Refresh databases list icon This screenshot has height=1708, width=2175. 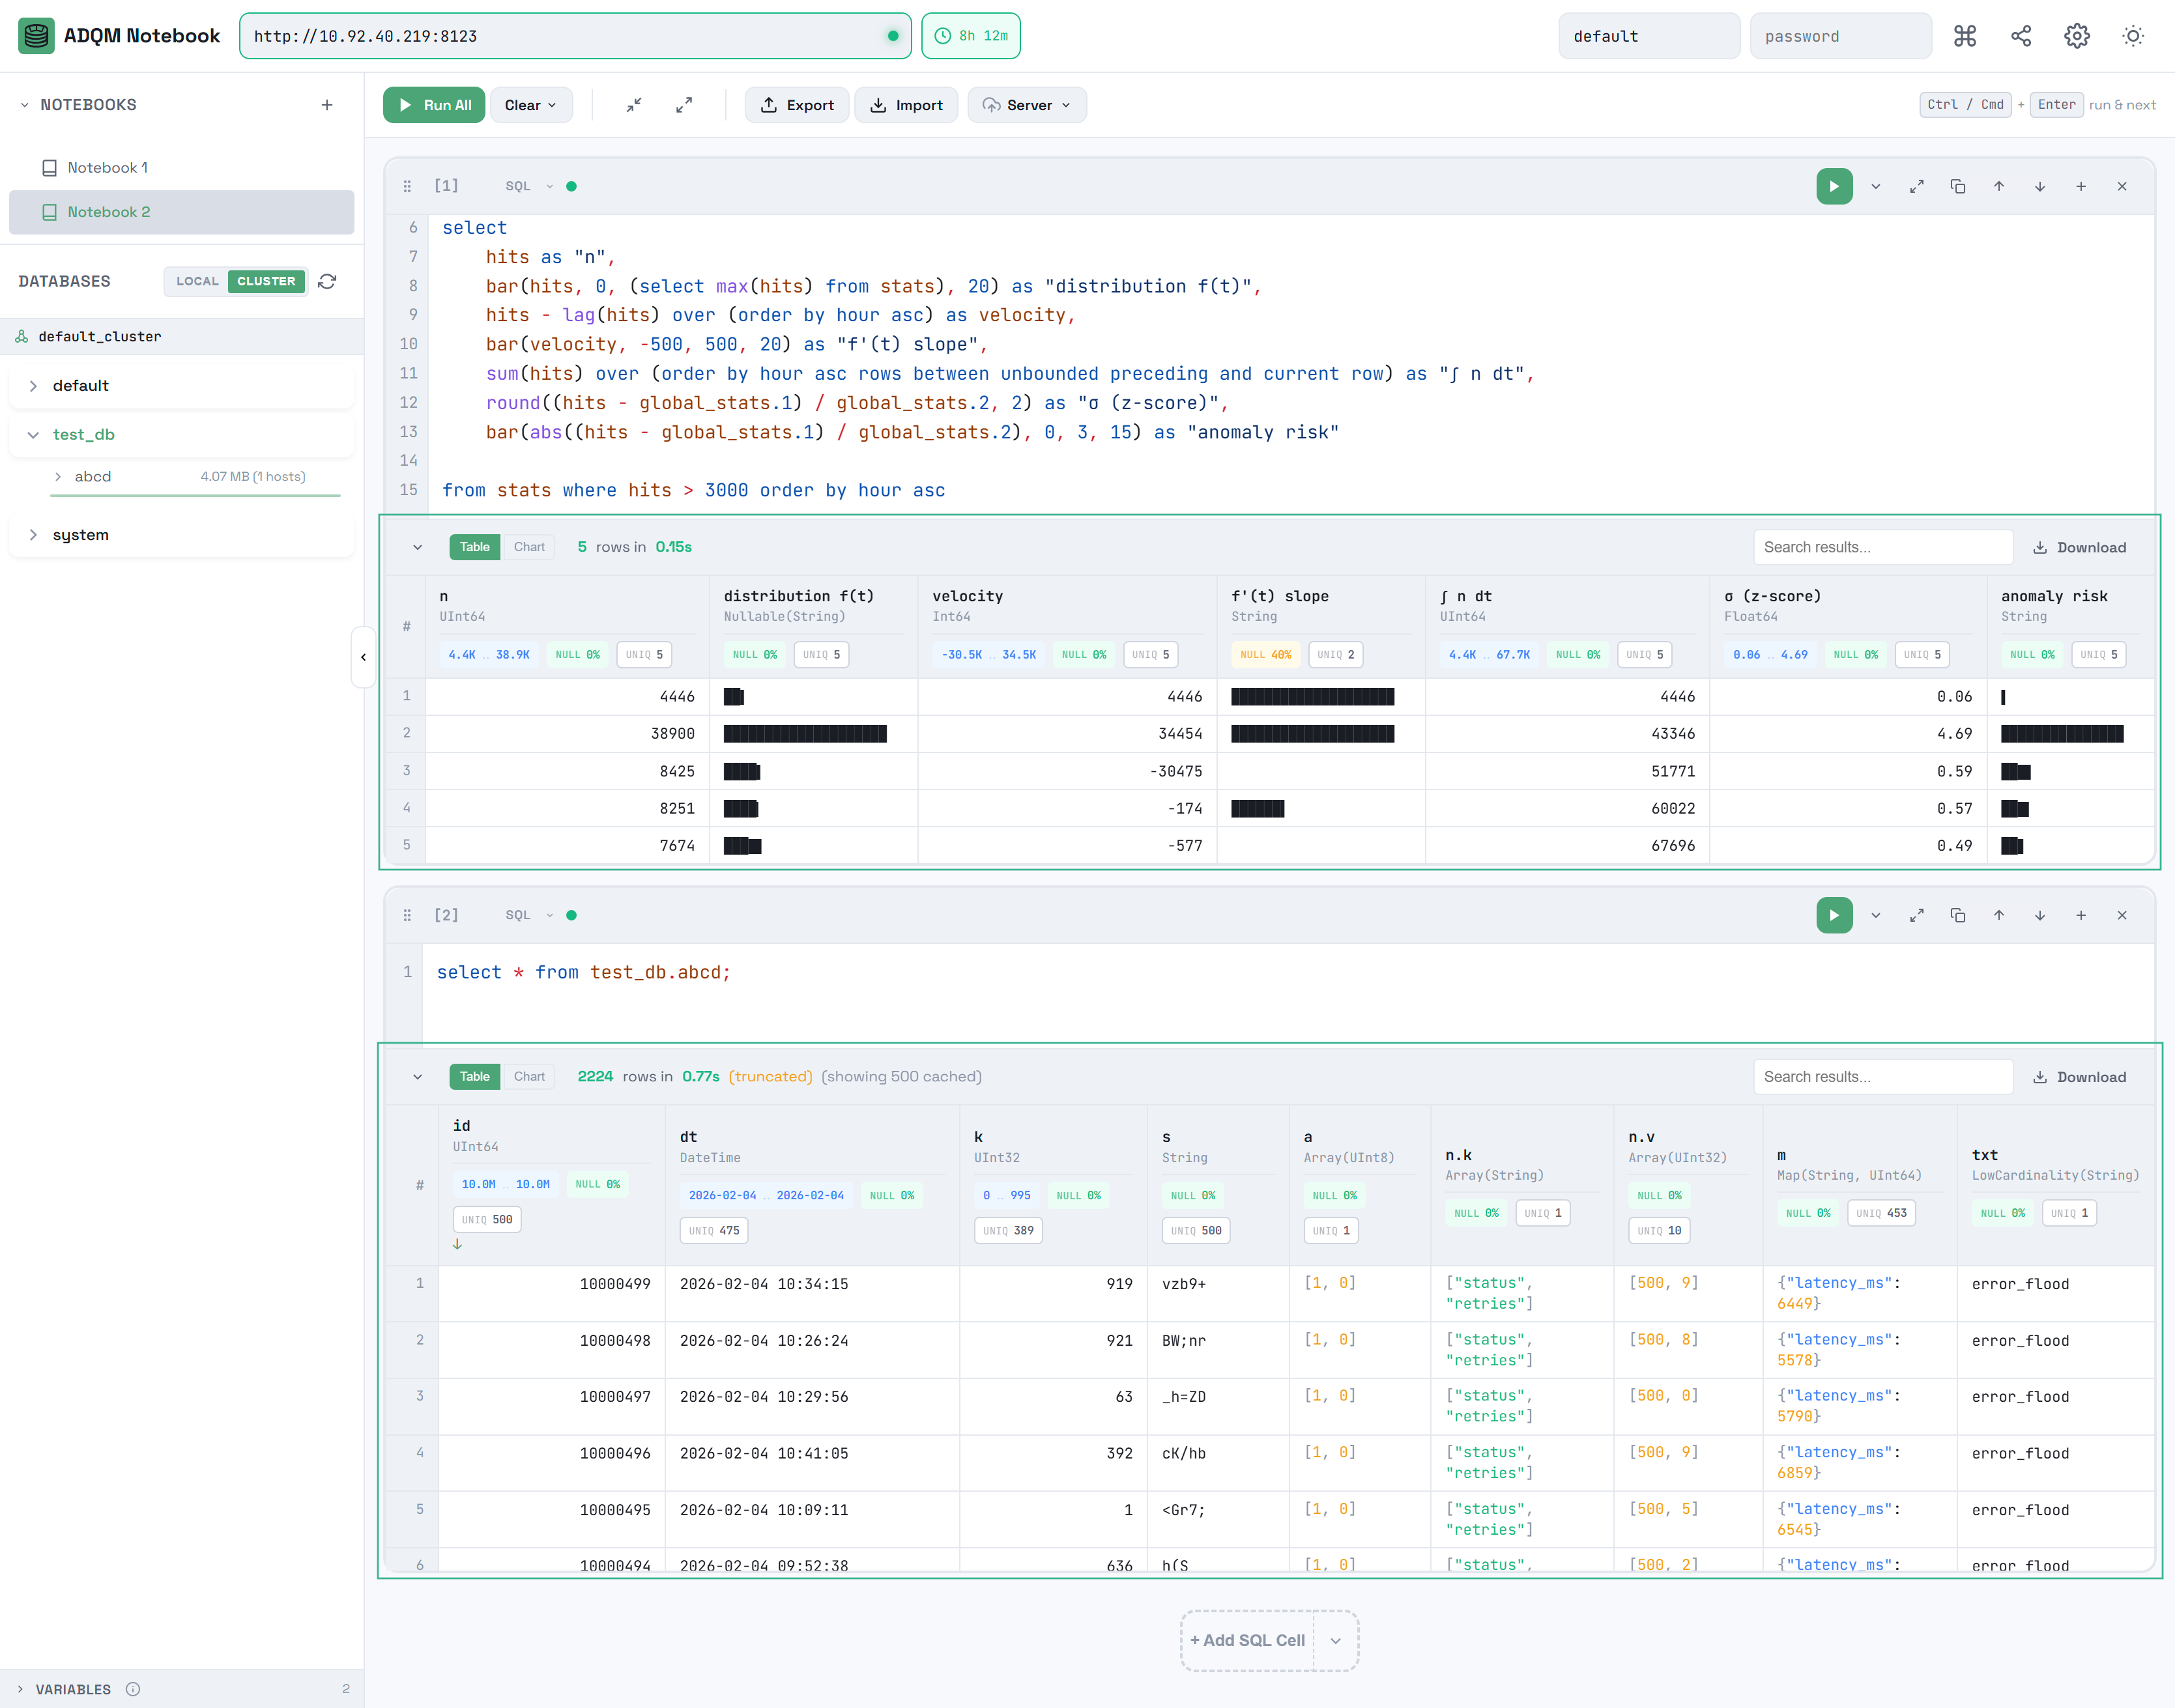click(x=327, y=282)
